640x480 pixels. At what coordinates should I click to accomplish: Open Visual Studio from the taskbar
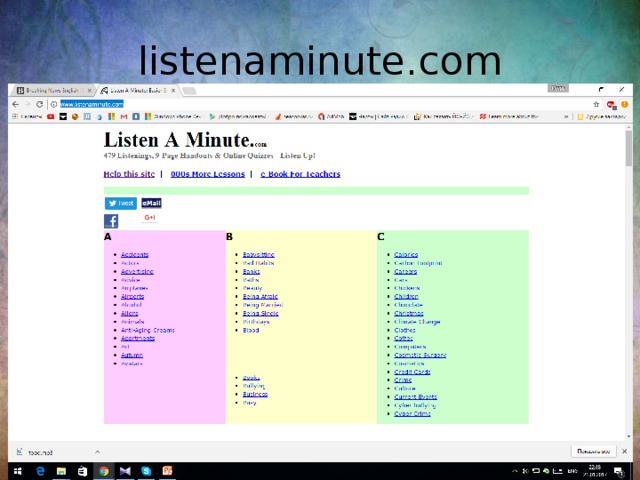pyautogui.click(x=125, y=471)
